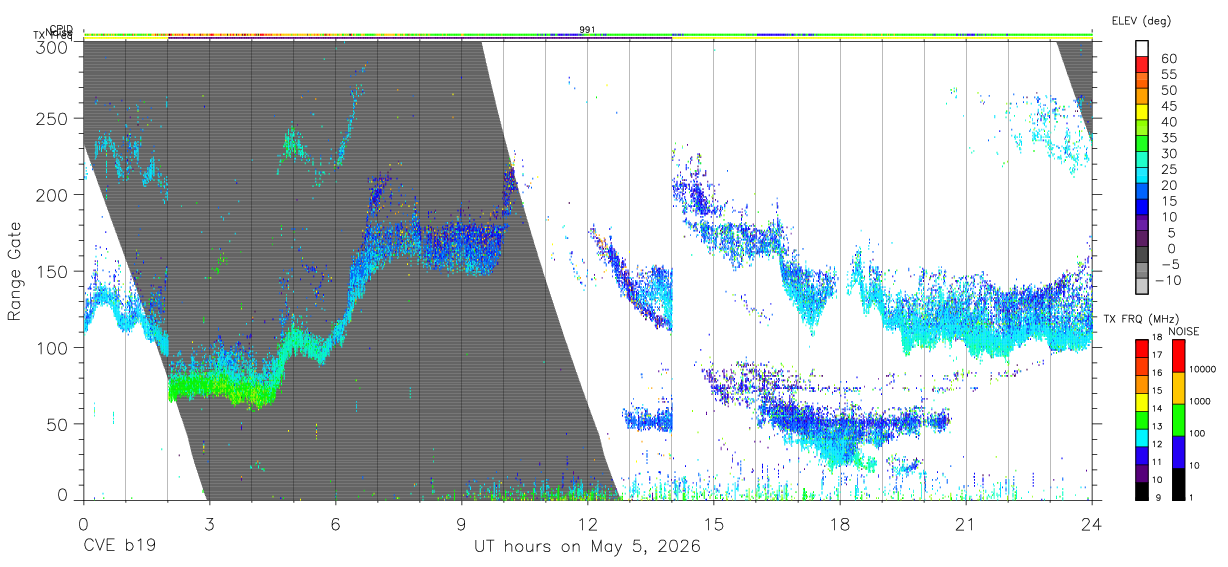Viewport: 1228px width, 567px height.
Task: Click the blue 10–100 NOISE swatch
Action: point(1179,451)
